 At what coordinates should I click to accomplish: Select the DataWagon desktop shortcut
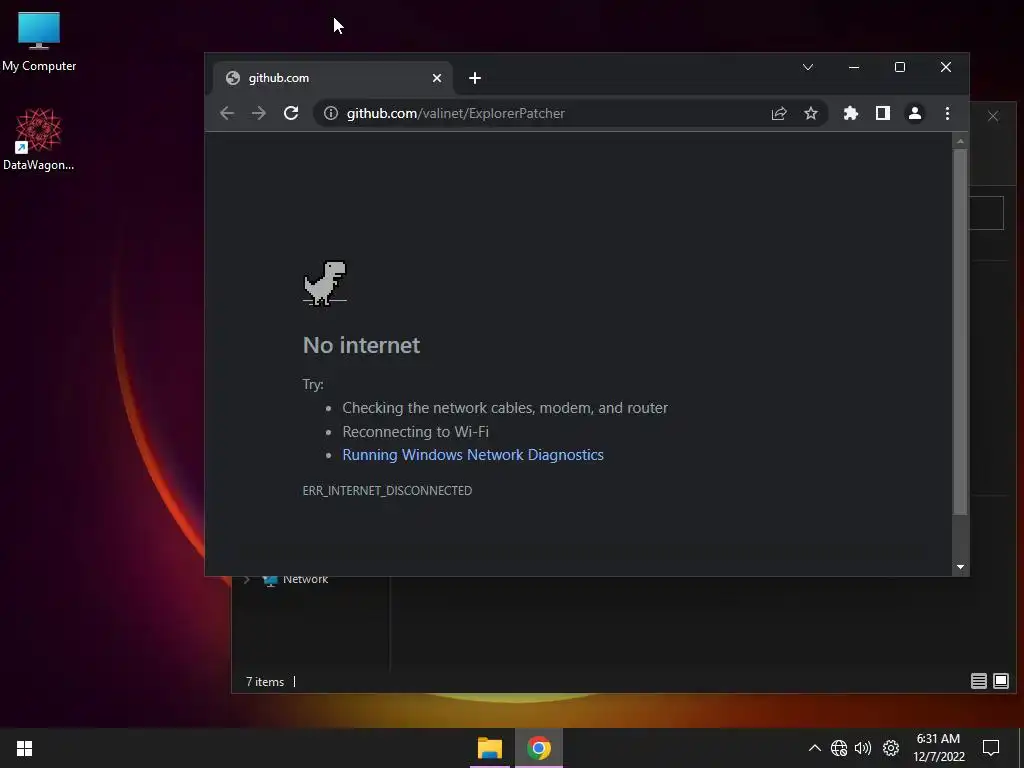(39, 140)
